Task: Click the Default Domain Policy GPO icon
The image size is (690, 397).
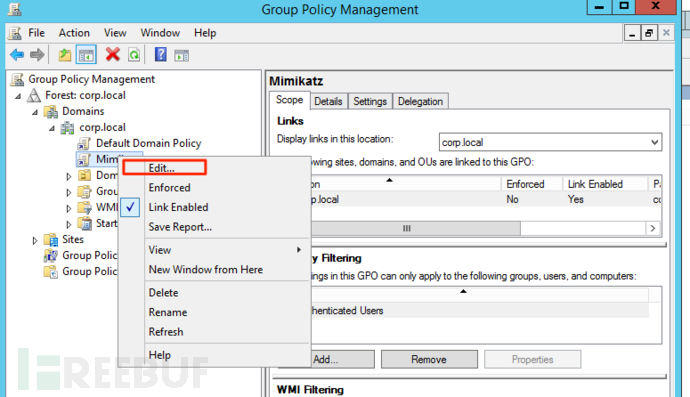Action: [x=84, y=143]
